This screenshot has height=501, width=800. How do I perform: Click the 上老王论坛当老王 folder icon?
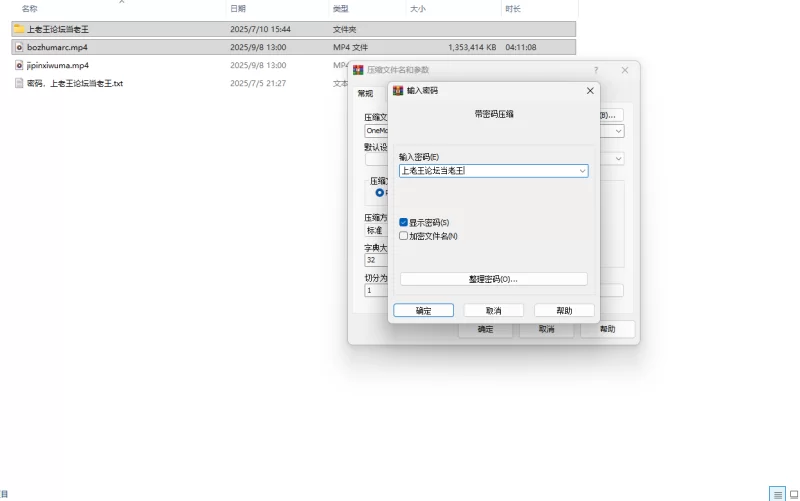[19, 29]
